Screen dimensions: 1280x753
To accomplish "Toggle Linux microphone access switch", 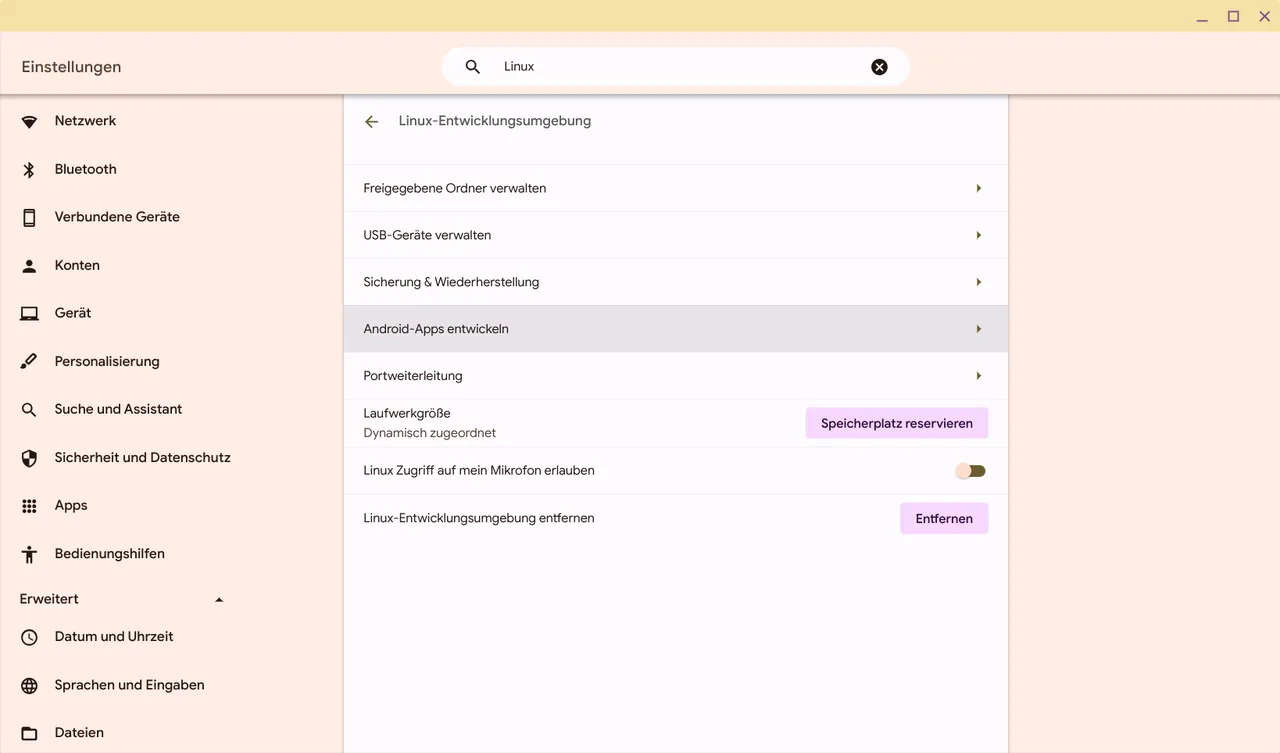I will coord(970,471).
